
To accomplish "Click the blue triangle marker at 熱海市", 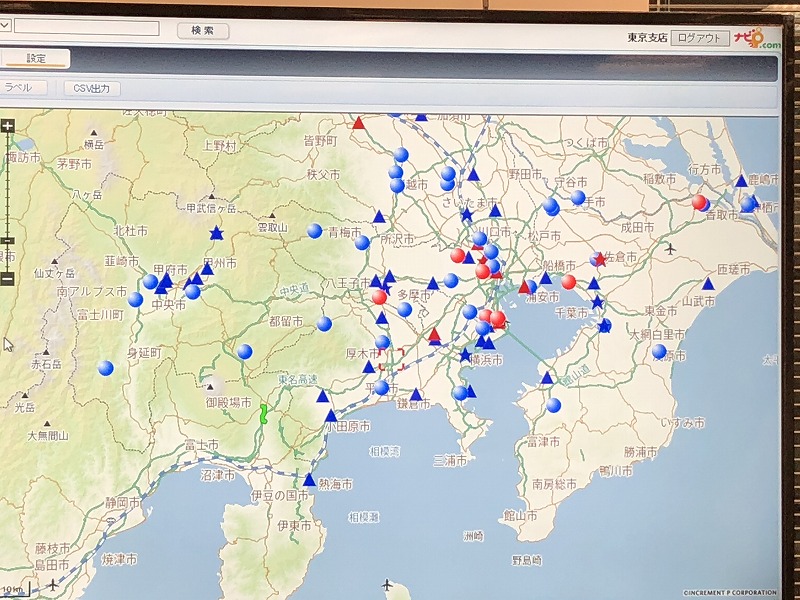I will coord(309,481).
